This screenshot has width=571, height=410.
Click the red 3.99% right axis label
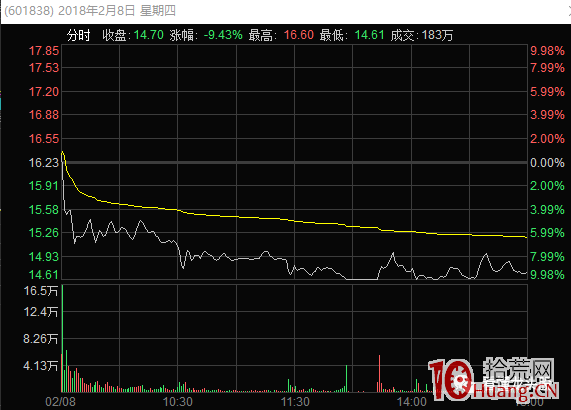pos(547,115)
